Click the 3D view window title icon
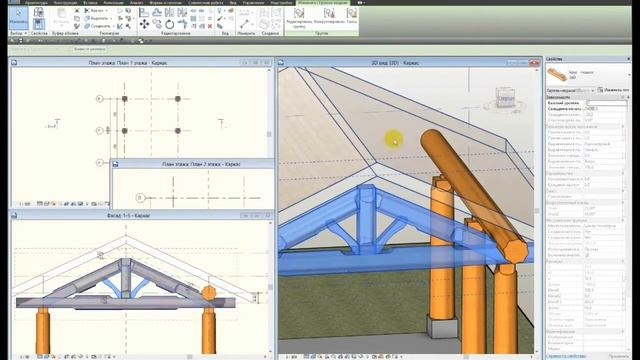Screen dimensions: 640x360 point(281,62)
